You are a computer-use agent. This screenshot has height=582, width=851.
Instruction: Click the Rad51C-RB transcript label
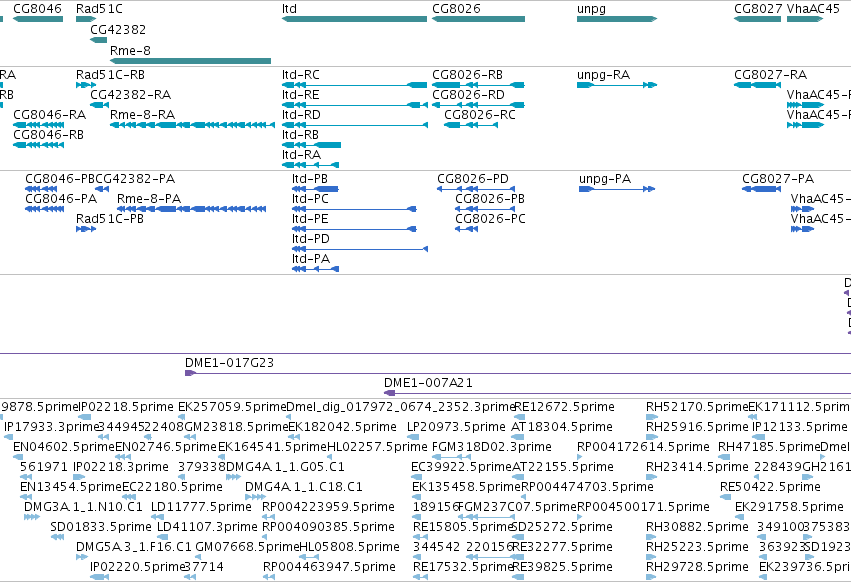pyautogui.click(x=110, y=74)
